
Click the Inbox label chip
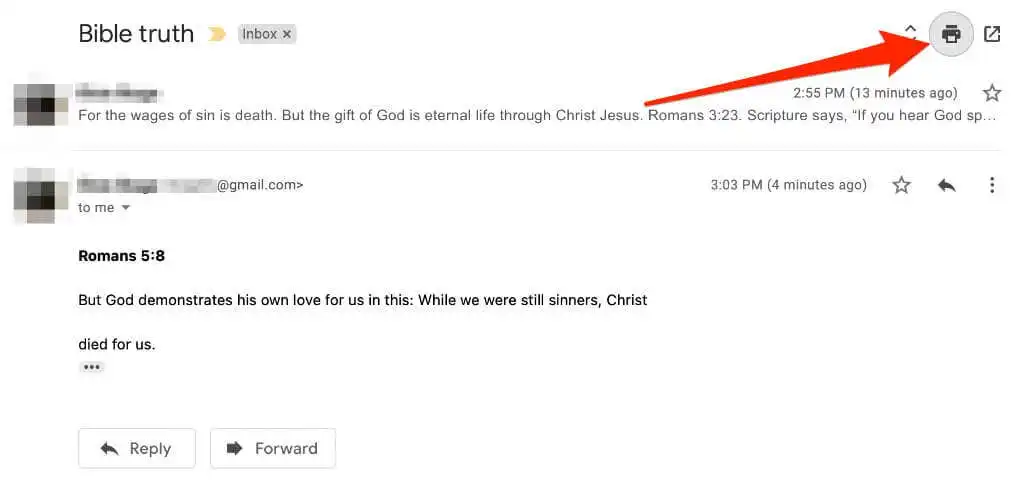259,35
